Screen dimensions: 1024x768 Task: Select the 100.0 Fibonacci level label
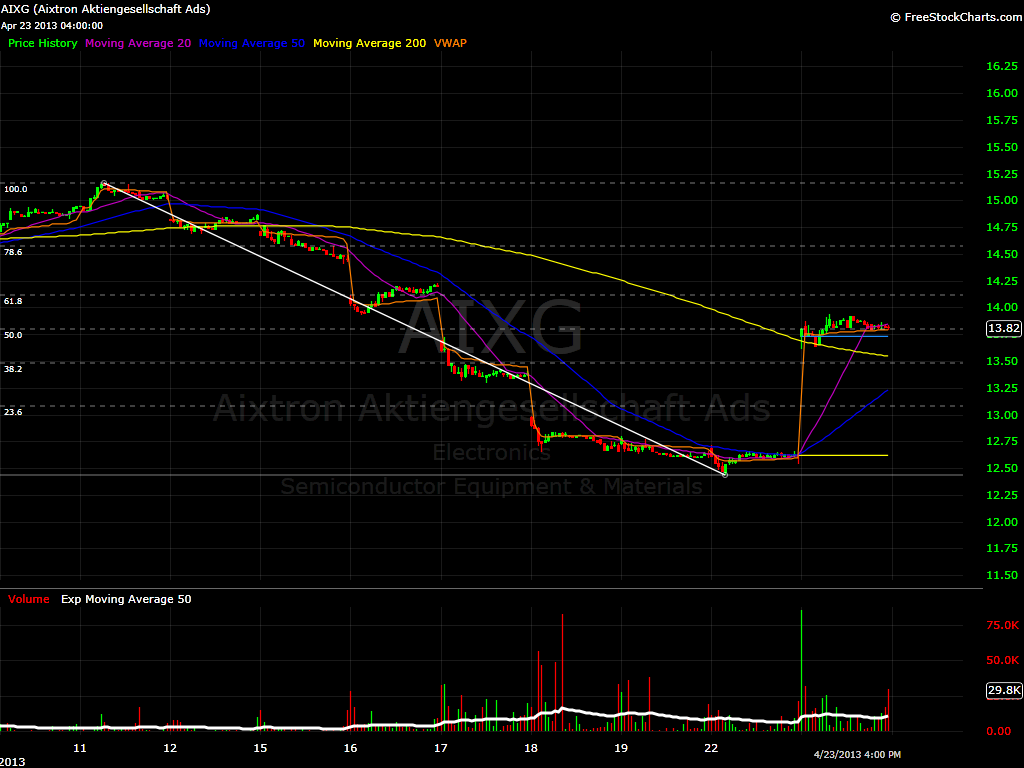pyautogui.click(x=14, y=188)
